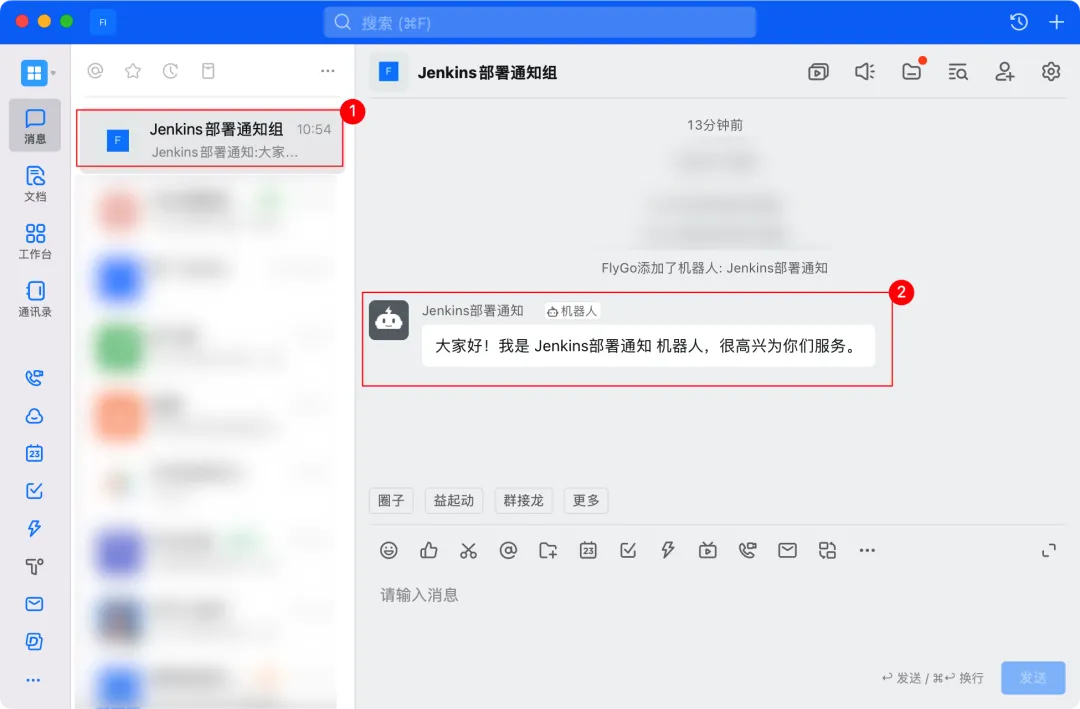Image resolution: width=1080 pixels, height=709 pixels.
Task: Open group announcement speaker icon
Action: pyautogui.click(x=864, y=72)
